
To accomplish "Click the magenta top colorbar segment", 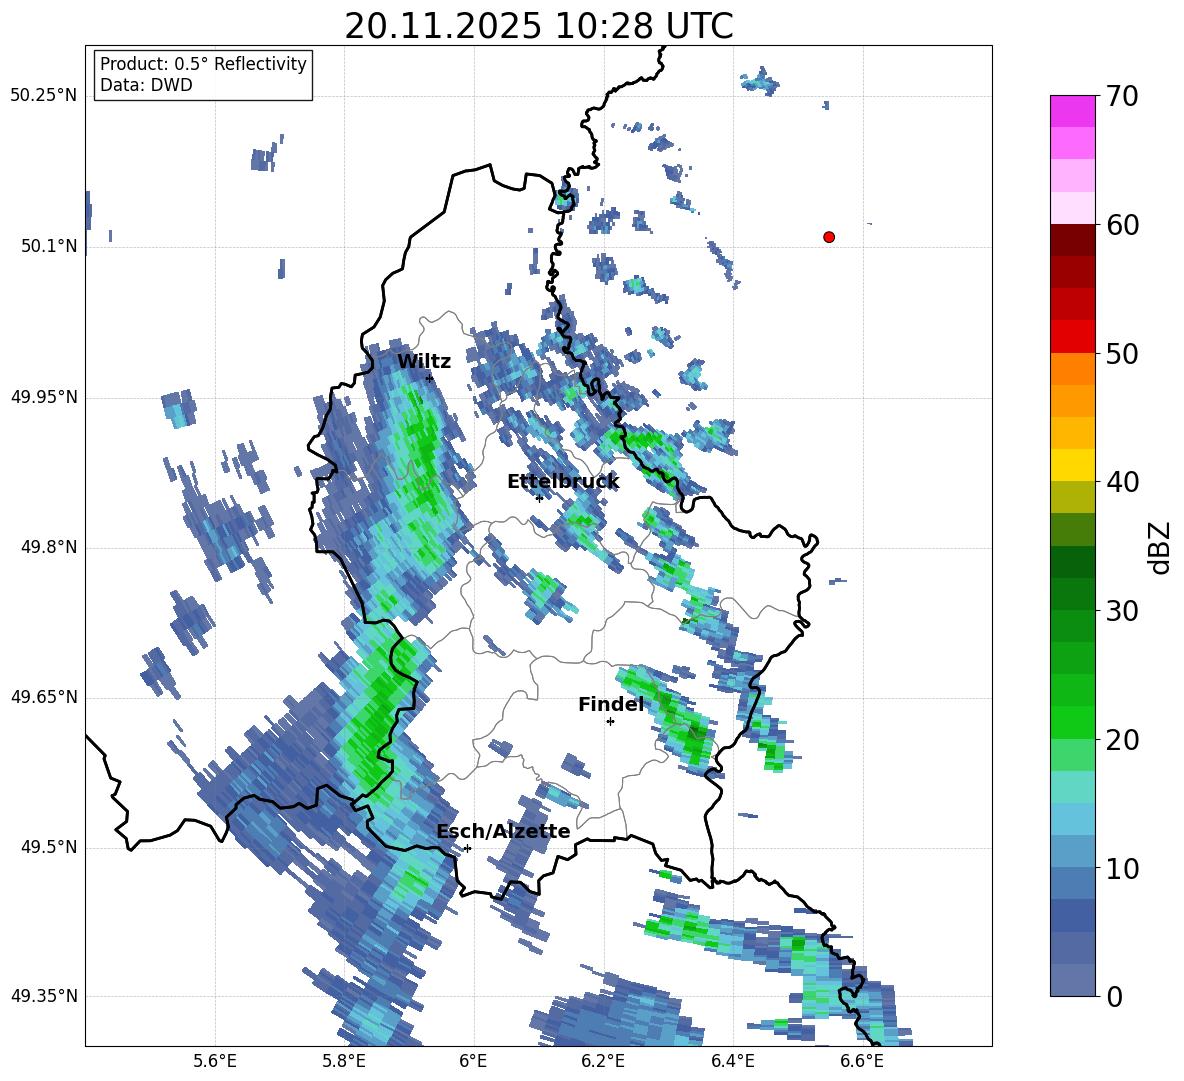I will pos(1073,111).
